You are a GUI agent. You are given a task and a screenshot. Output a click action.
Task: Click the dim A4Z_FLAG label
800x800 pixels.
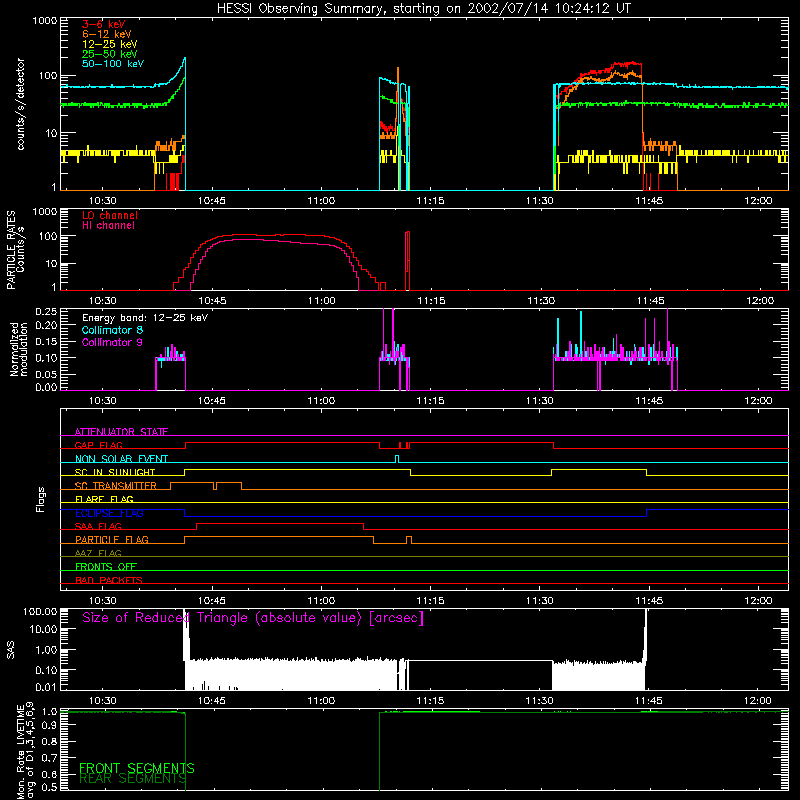[98, 553]
